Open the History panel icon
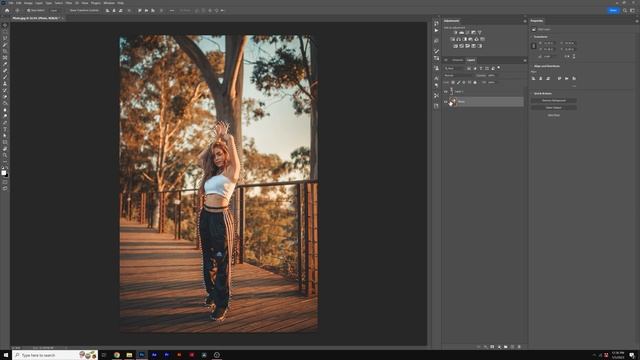640x360 pixels. pos(436,23)
